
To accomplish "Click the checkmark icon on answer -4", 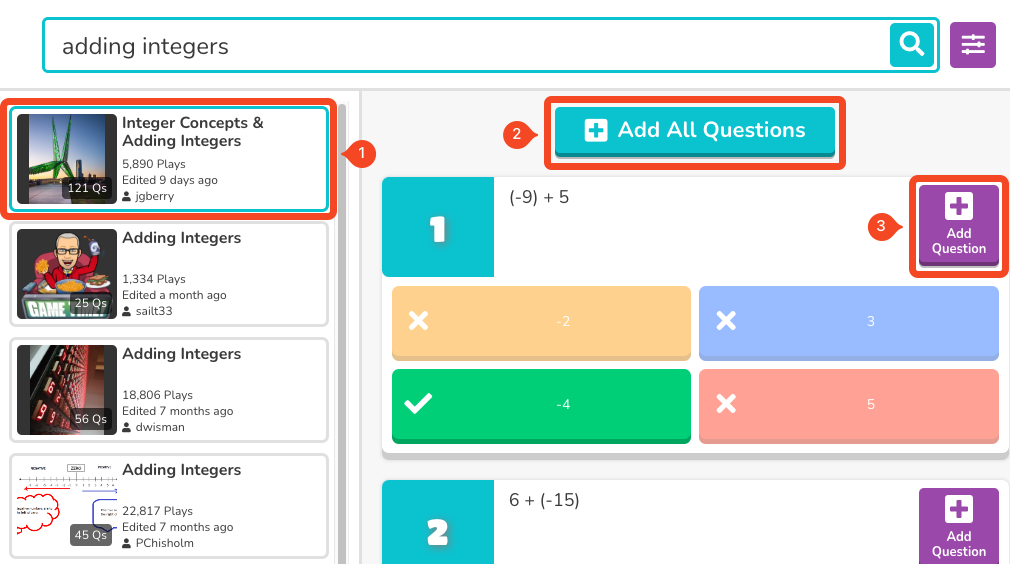I will tap(418, 404).
